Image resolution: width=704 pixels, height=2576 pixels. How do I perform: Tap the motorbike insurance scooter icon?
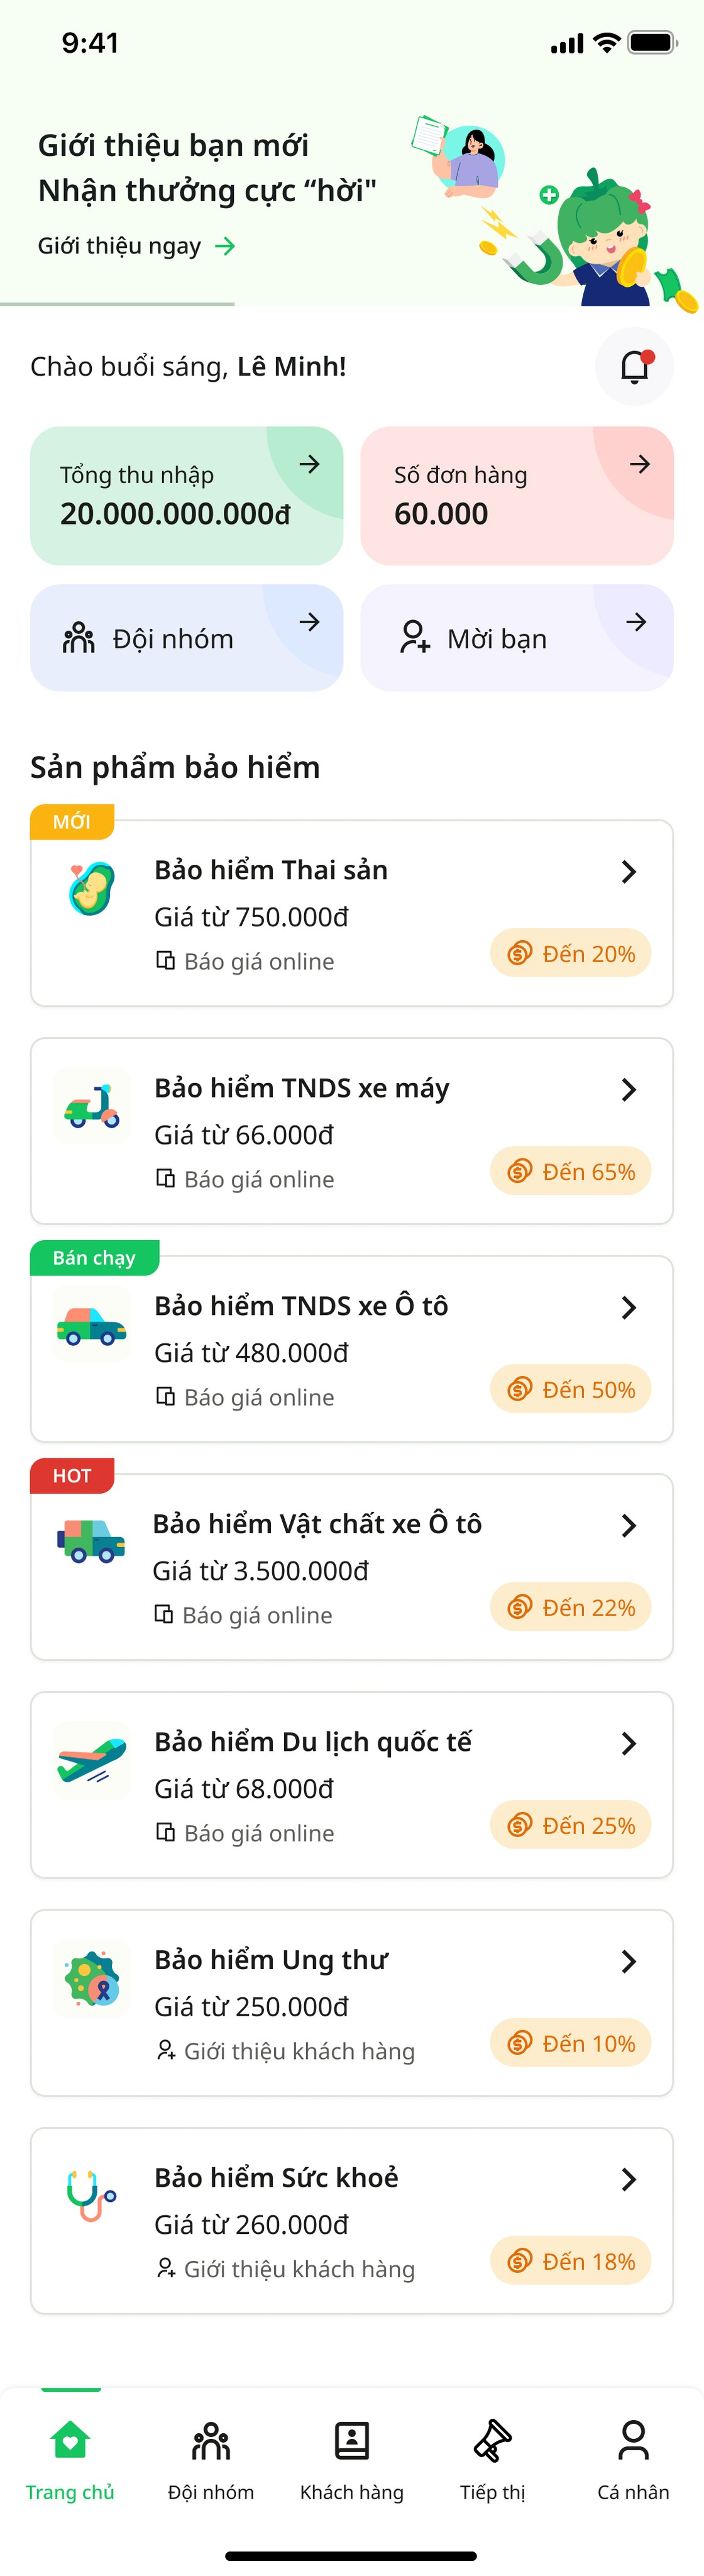tap(92, 1106)
